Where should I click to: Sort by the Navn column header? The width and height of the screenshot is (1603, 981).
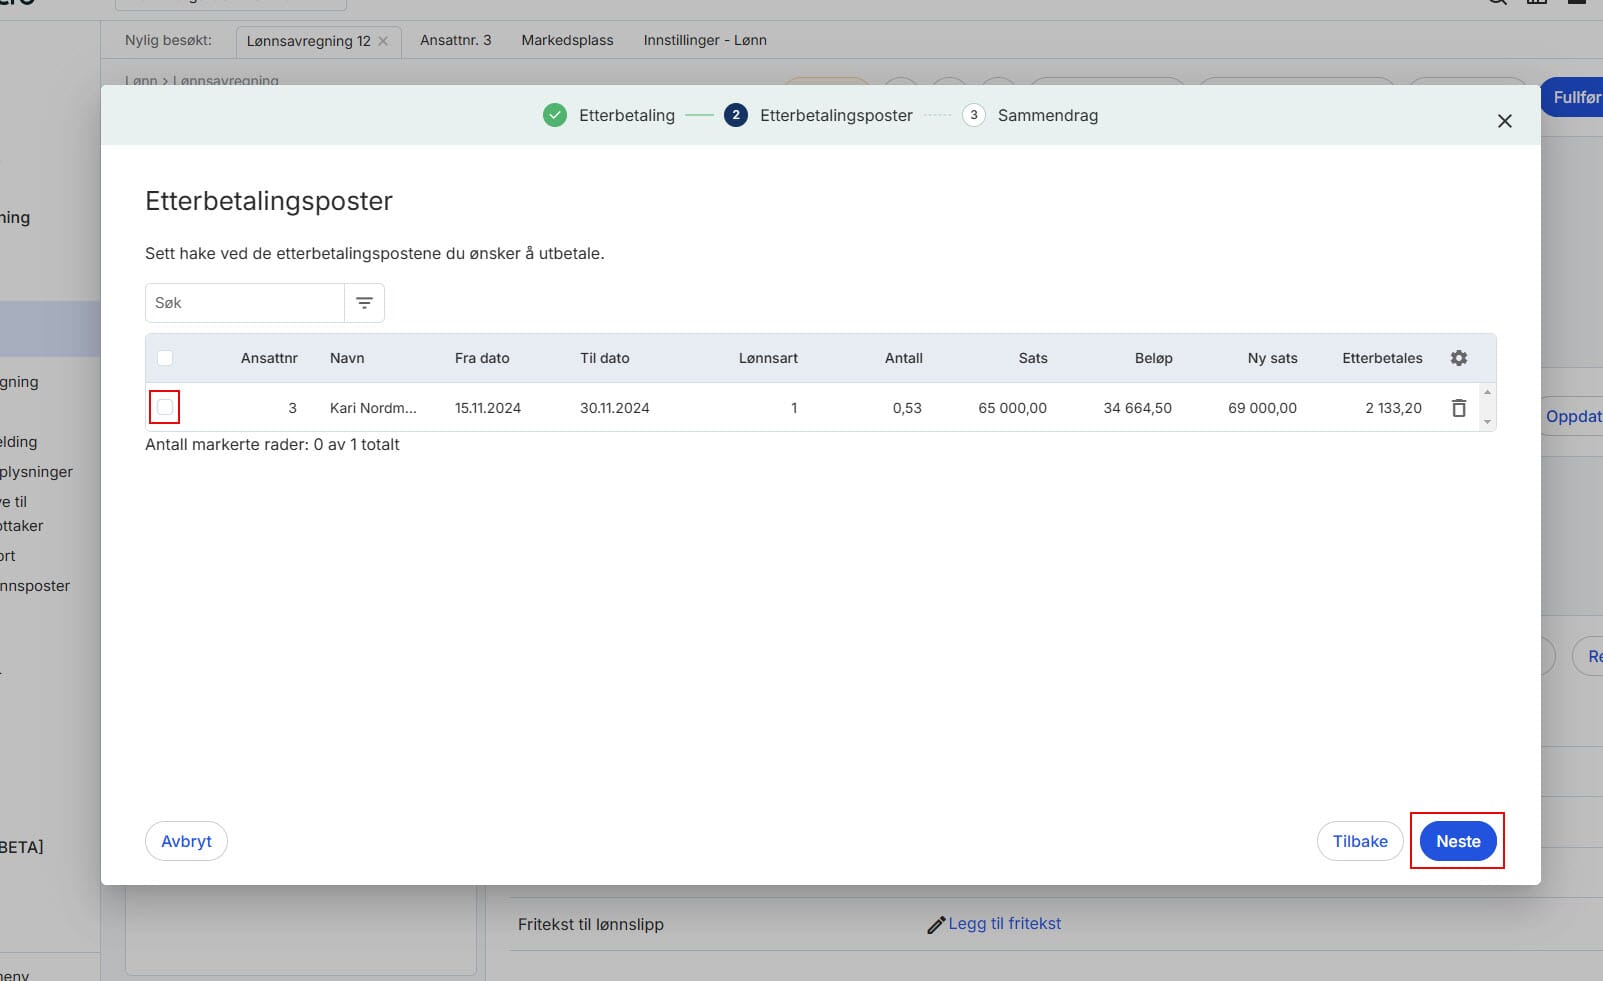click(x=347, y=358)
